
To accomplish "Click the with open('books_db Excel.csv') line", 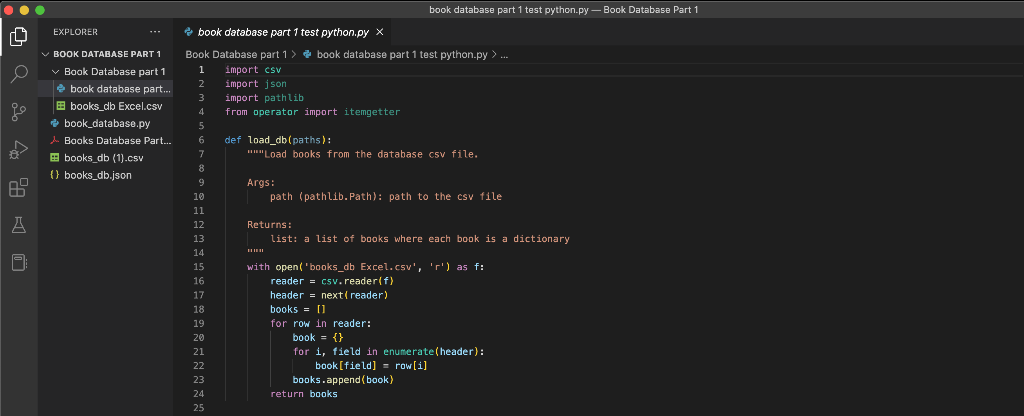I will tap(366, 266).
